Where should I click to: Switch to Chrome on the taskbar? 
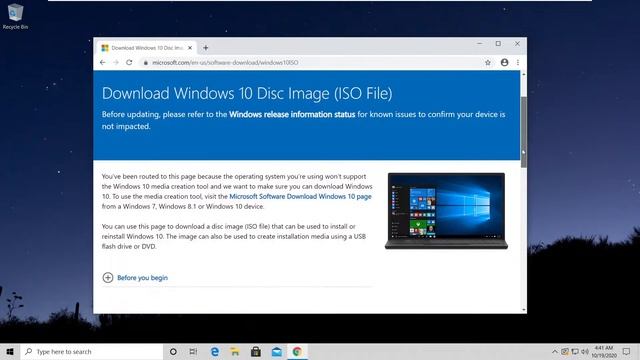click(297, 351)
